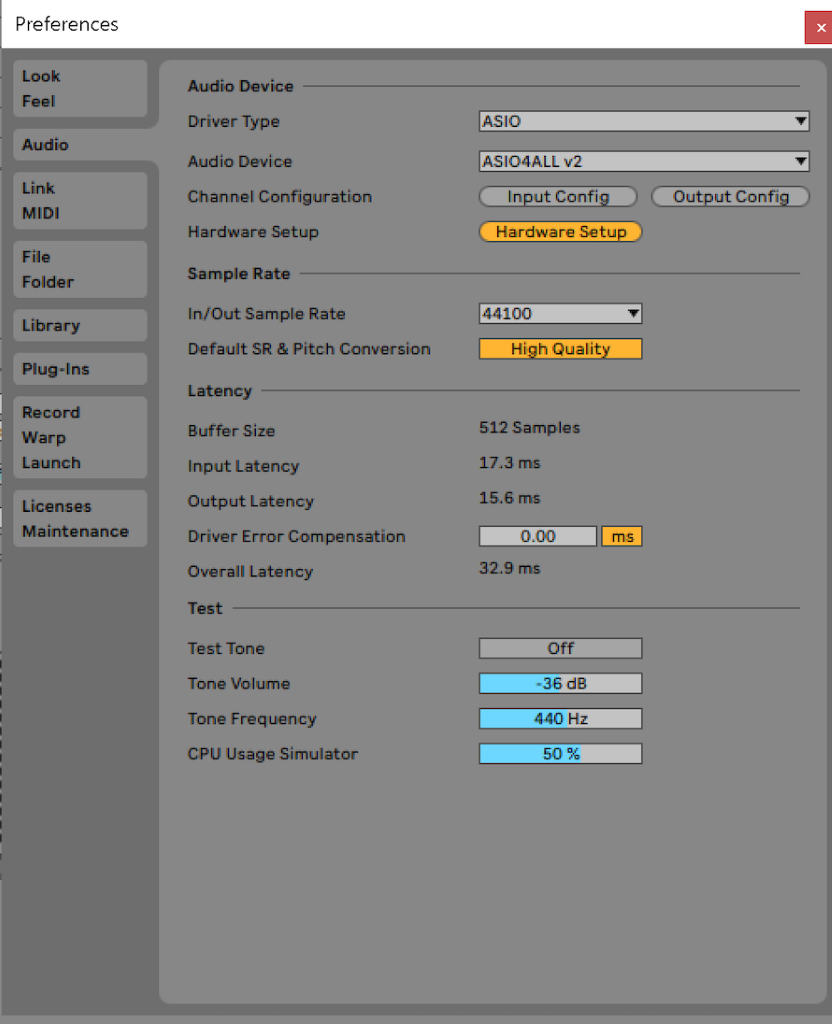Screen dimensions: 832x1024
Task: Select the Library tab
Action: [x=80, y=326]
